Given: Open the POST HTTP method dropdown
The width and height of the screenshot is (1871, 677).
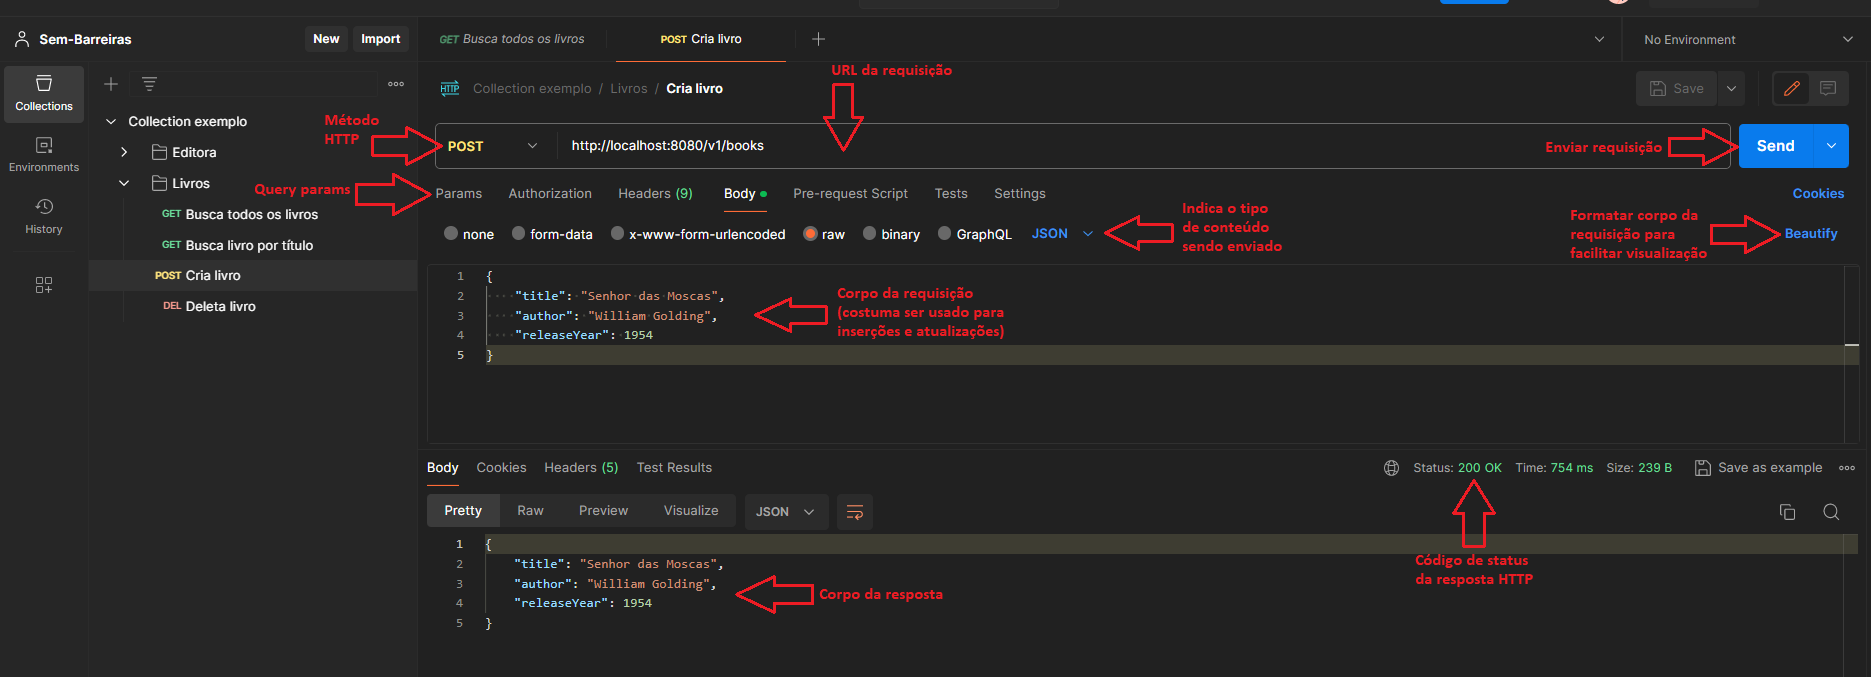Looking at the screenshot, I should [492, 146].
